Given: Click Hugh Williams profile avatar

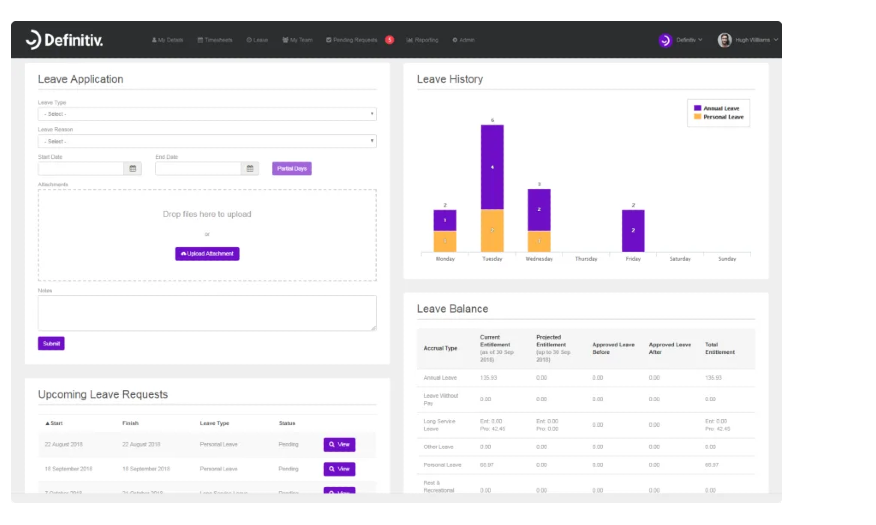Looking at the screenshot, I should [725, 40].
